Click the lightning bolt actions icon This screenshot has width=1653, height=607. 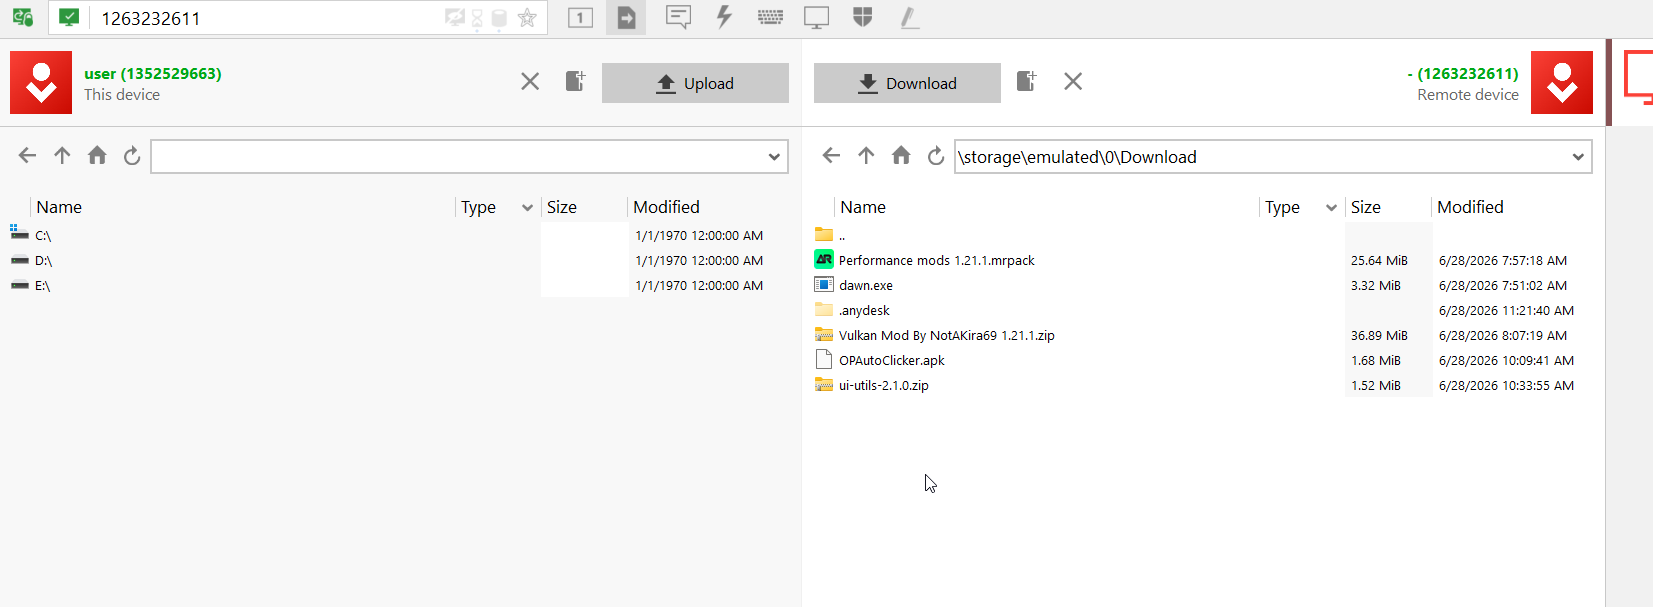(724, 17)
